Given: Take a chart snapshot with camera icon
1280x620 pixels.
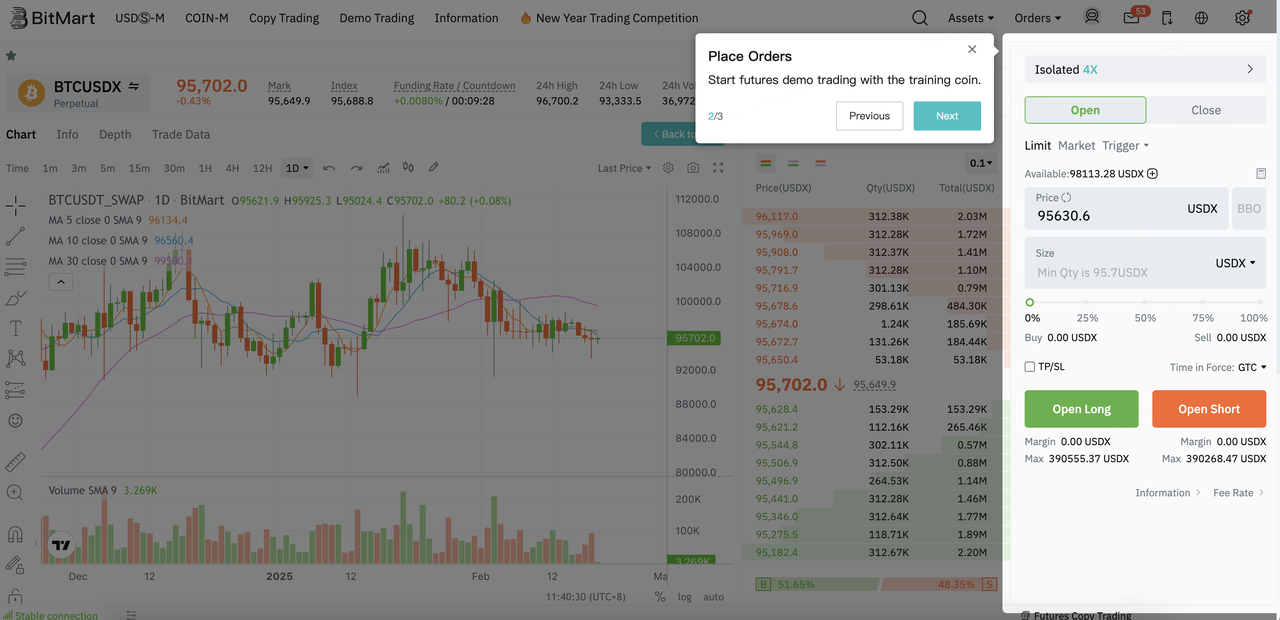Looking at the screenshot, I should click(x=693, y=168).
